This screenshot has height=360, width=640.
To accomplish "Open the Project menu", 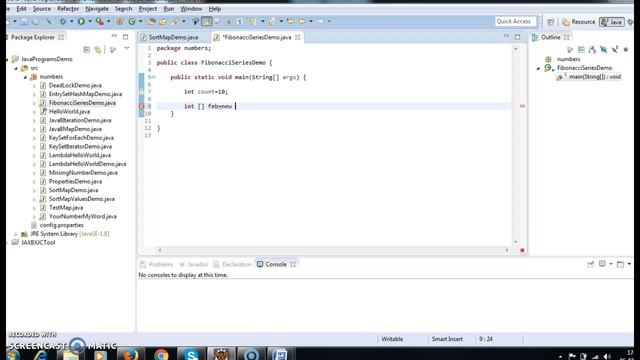I will pos(147,9).
